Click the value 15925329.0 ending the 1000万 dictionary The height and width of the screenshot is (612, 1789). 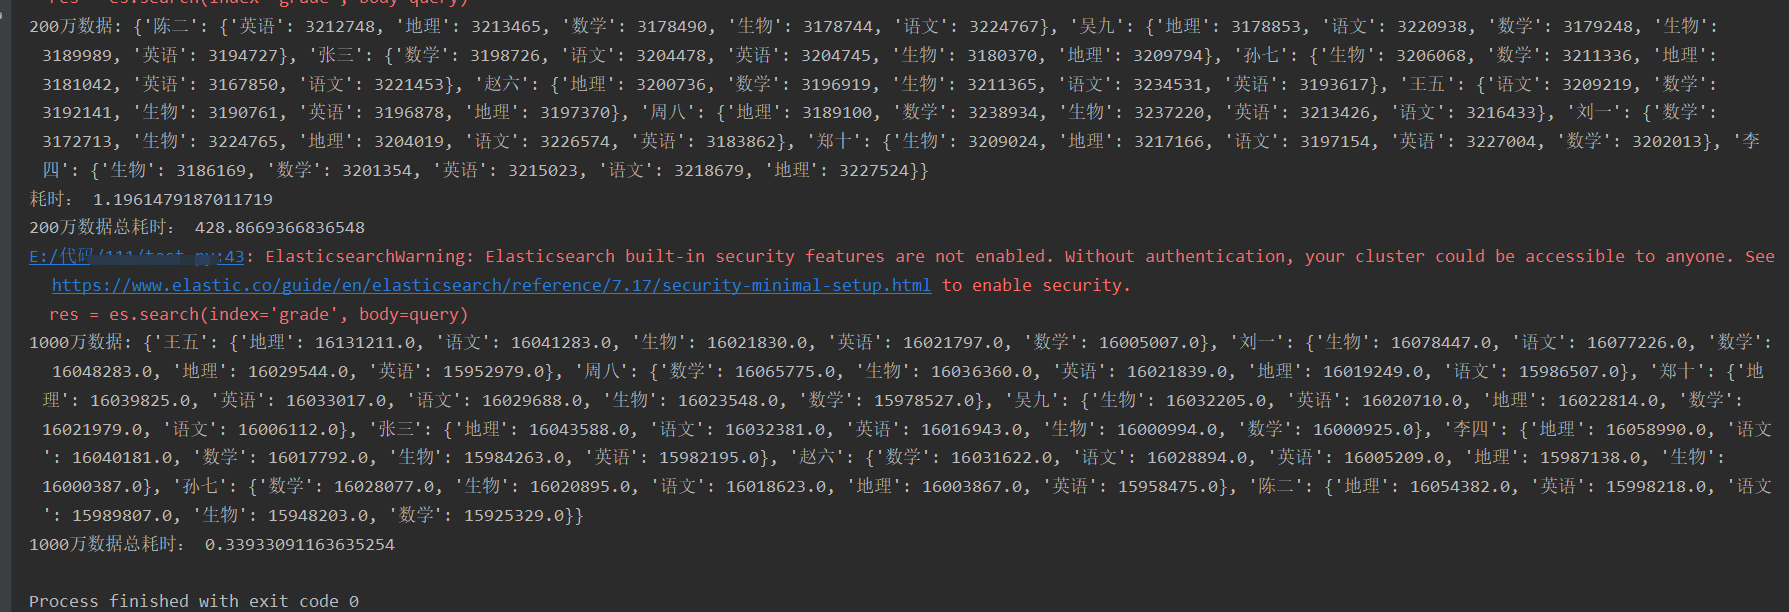pyautogui.click(x=517, y=516)
